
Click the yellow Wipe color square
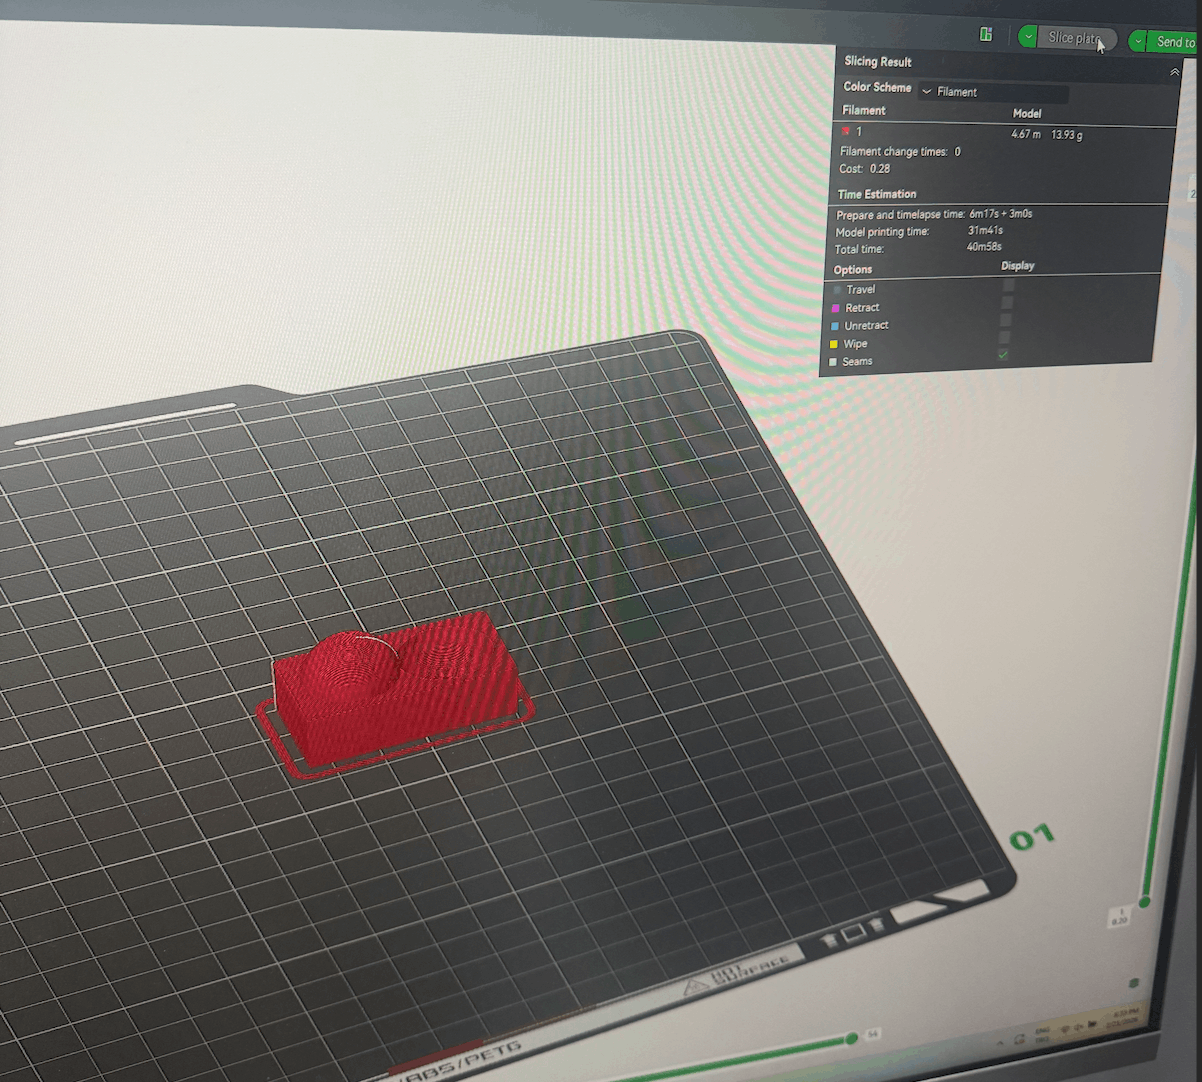tap(834, 344)
